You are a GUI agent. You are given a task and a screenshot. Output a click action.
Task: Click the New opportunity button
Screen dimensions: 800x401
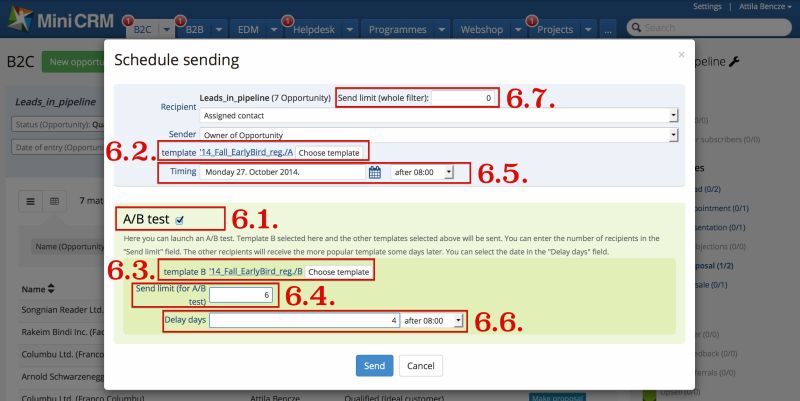pos(73,62)
